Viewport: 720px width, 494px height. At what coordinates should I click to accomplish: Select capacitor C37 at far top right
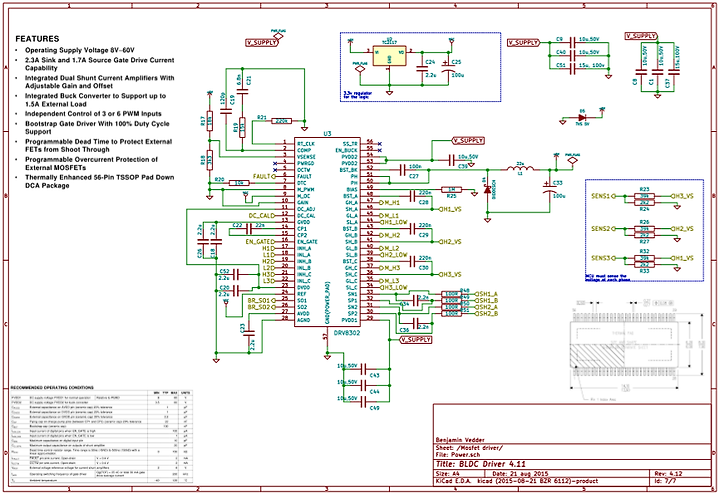pos(674,72)
